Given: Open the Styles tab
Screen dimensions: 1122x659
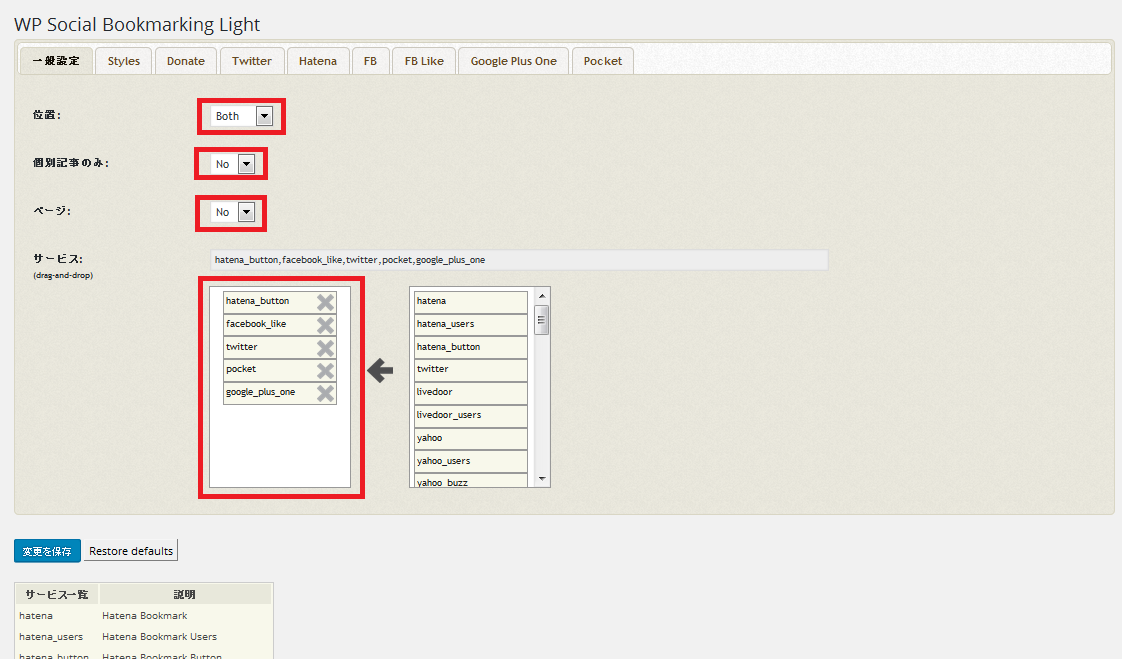Looking at the screenshot, I should click(x=124, y=61).
